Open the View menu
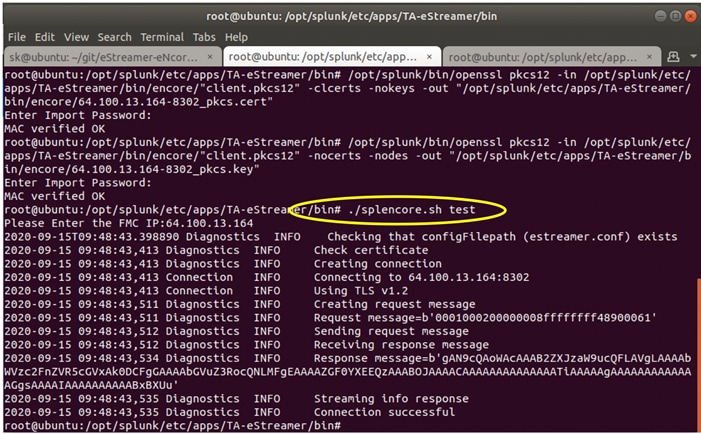The height and width of the screenshot is (434, 701). pos(76,37)
